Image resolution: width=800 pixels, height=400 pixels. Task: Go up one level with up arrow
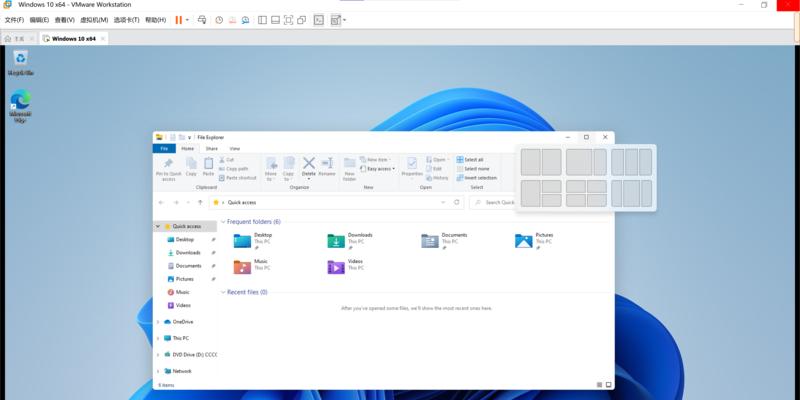(x=200, y=203)
